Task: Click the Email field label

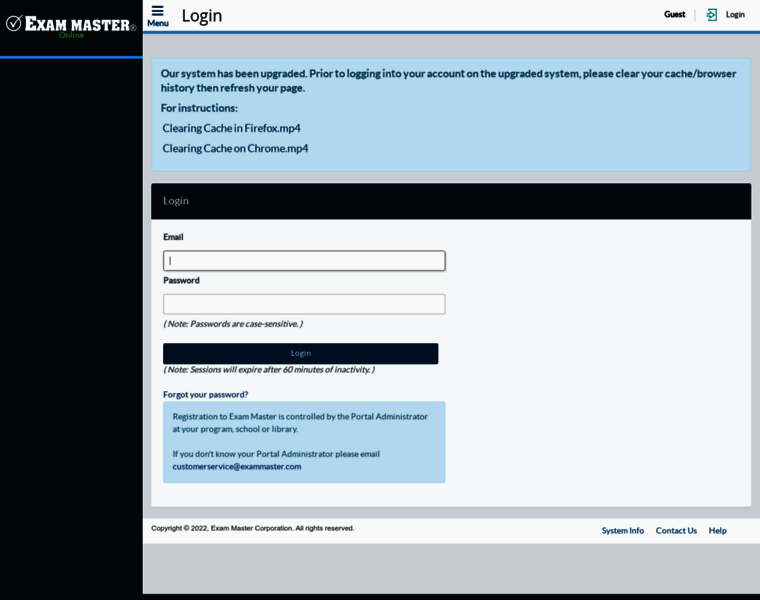Action: [x=173, y=237]
